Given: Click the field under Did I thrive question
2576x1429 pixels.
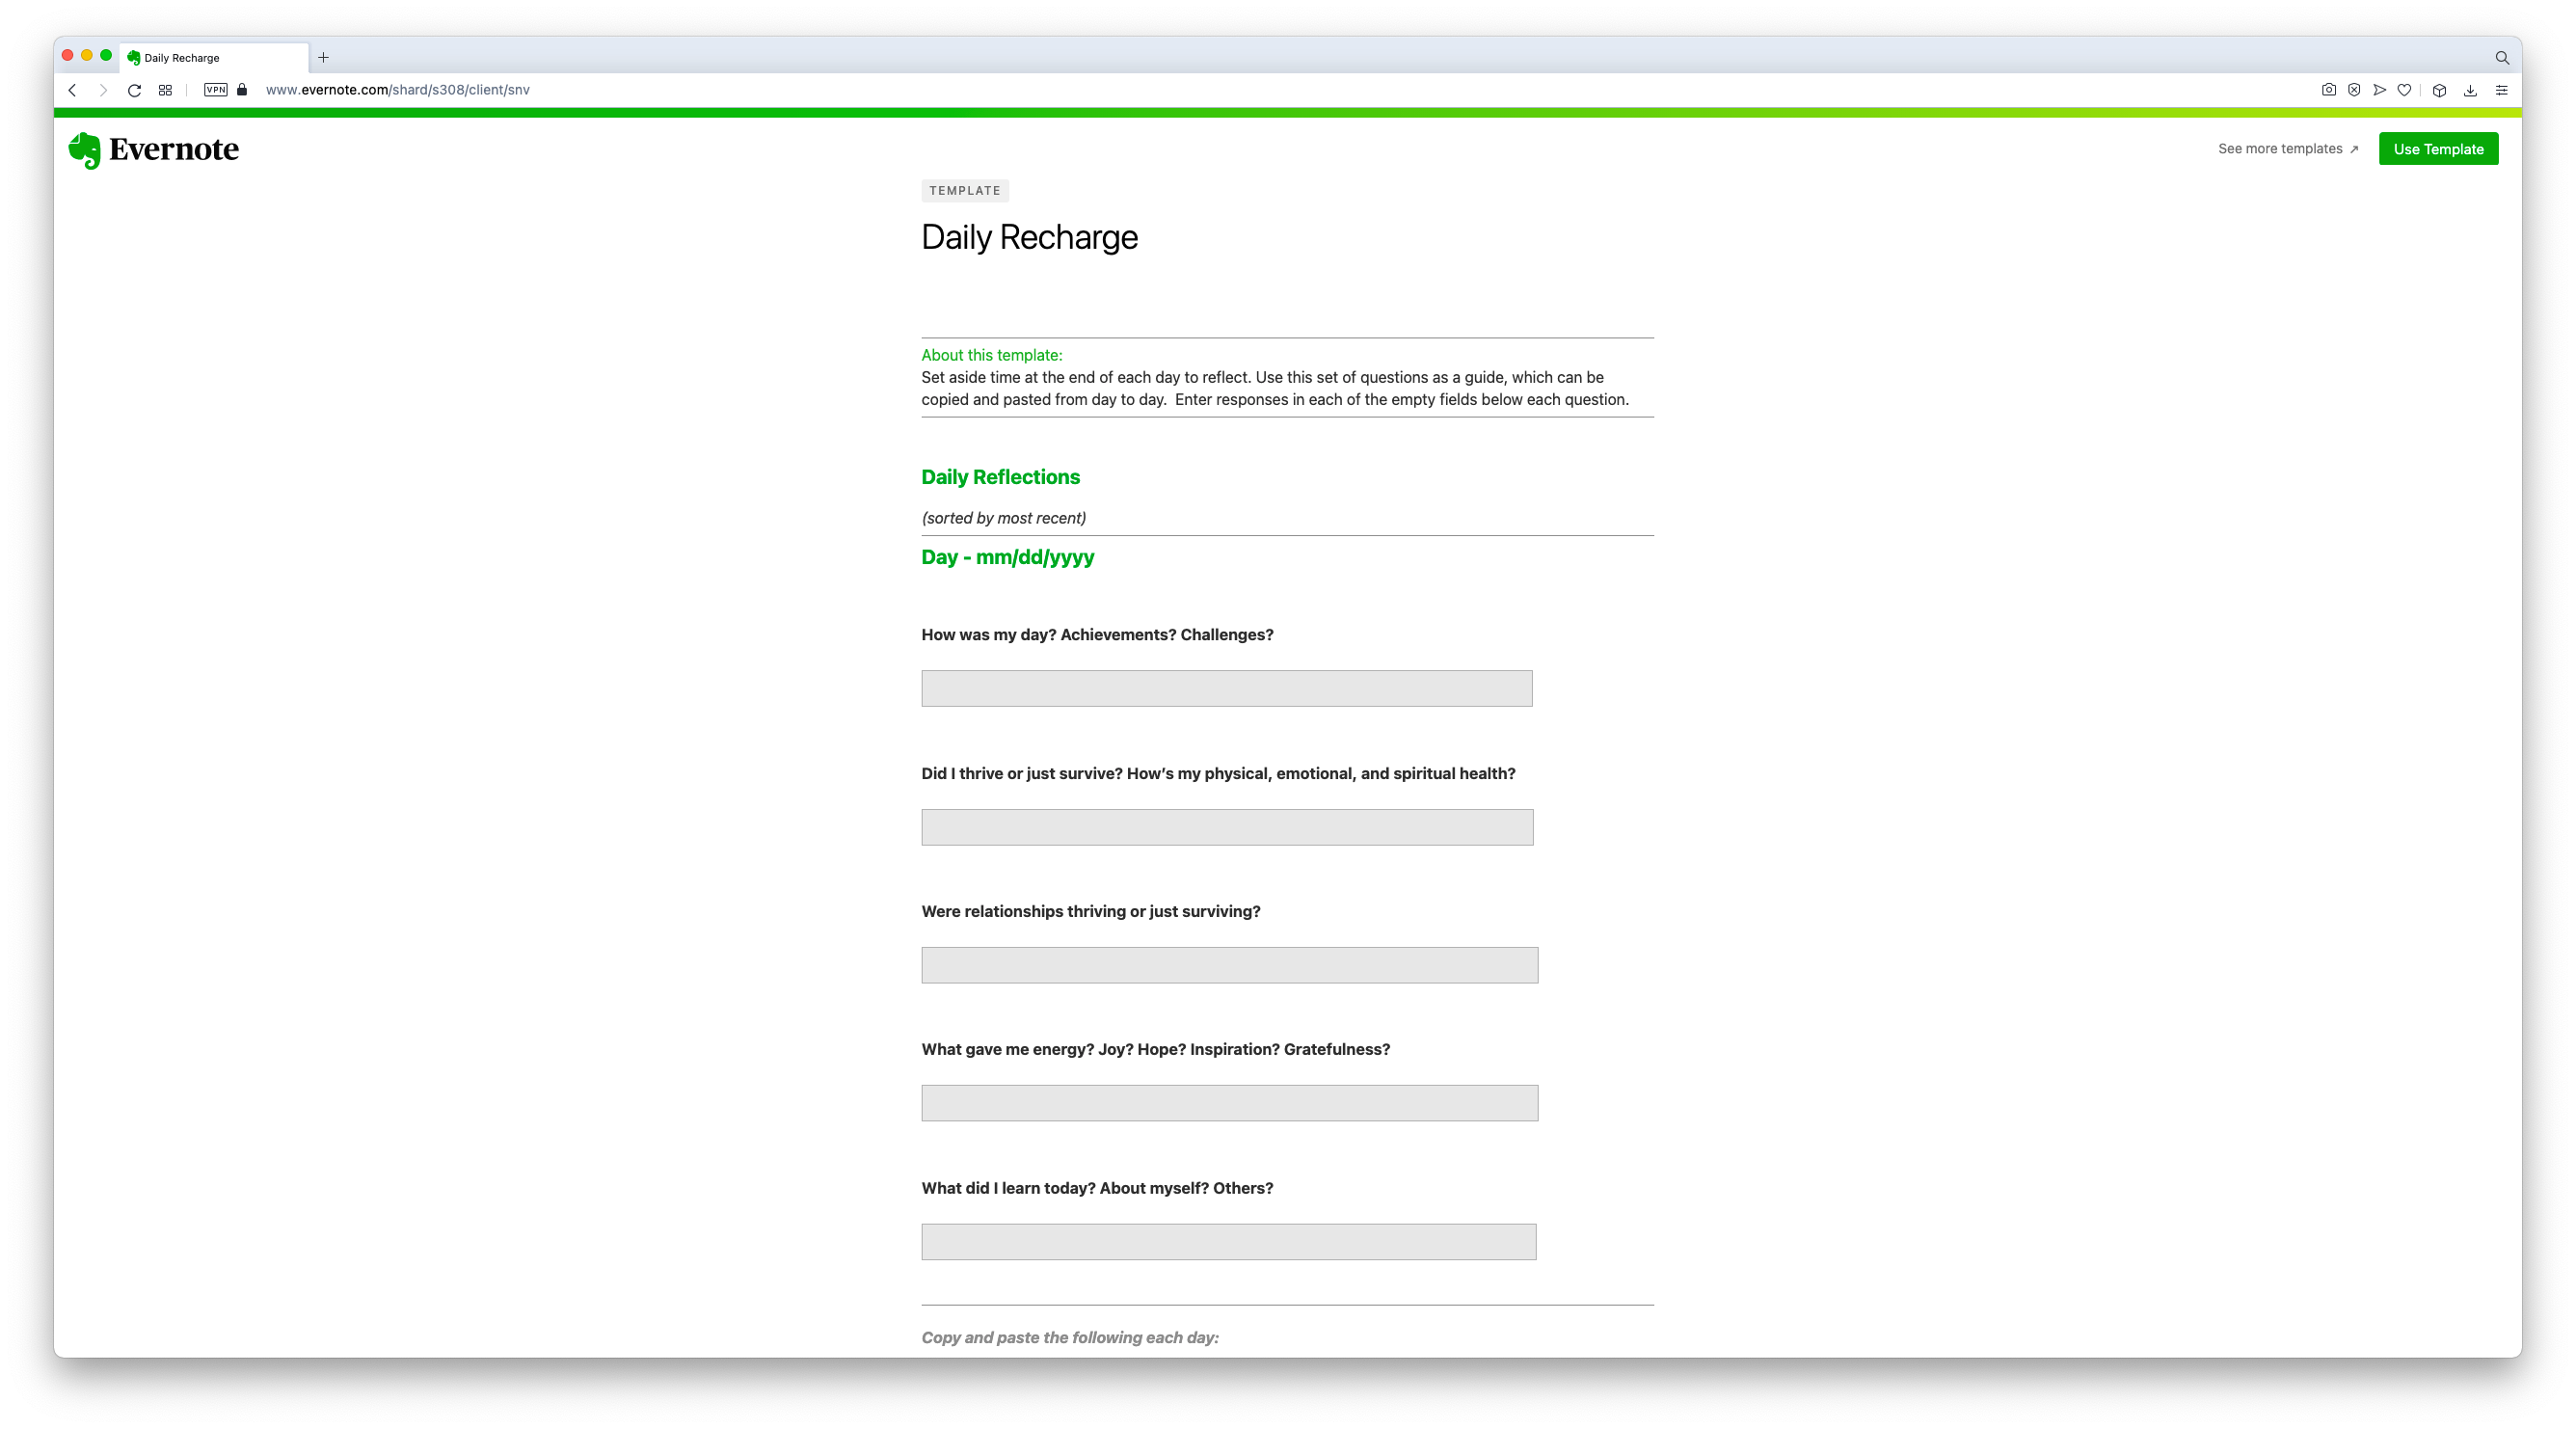Looking at the screenshot, I should point(1227,827).
